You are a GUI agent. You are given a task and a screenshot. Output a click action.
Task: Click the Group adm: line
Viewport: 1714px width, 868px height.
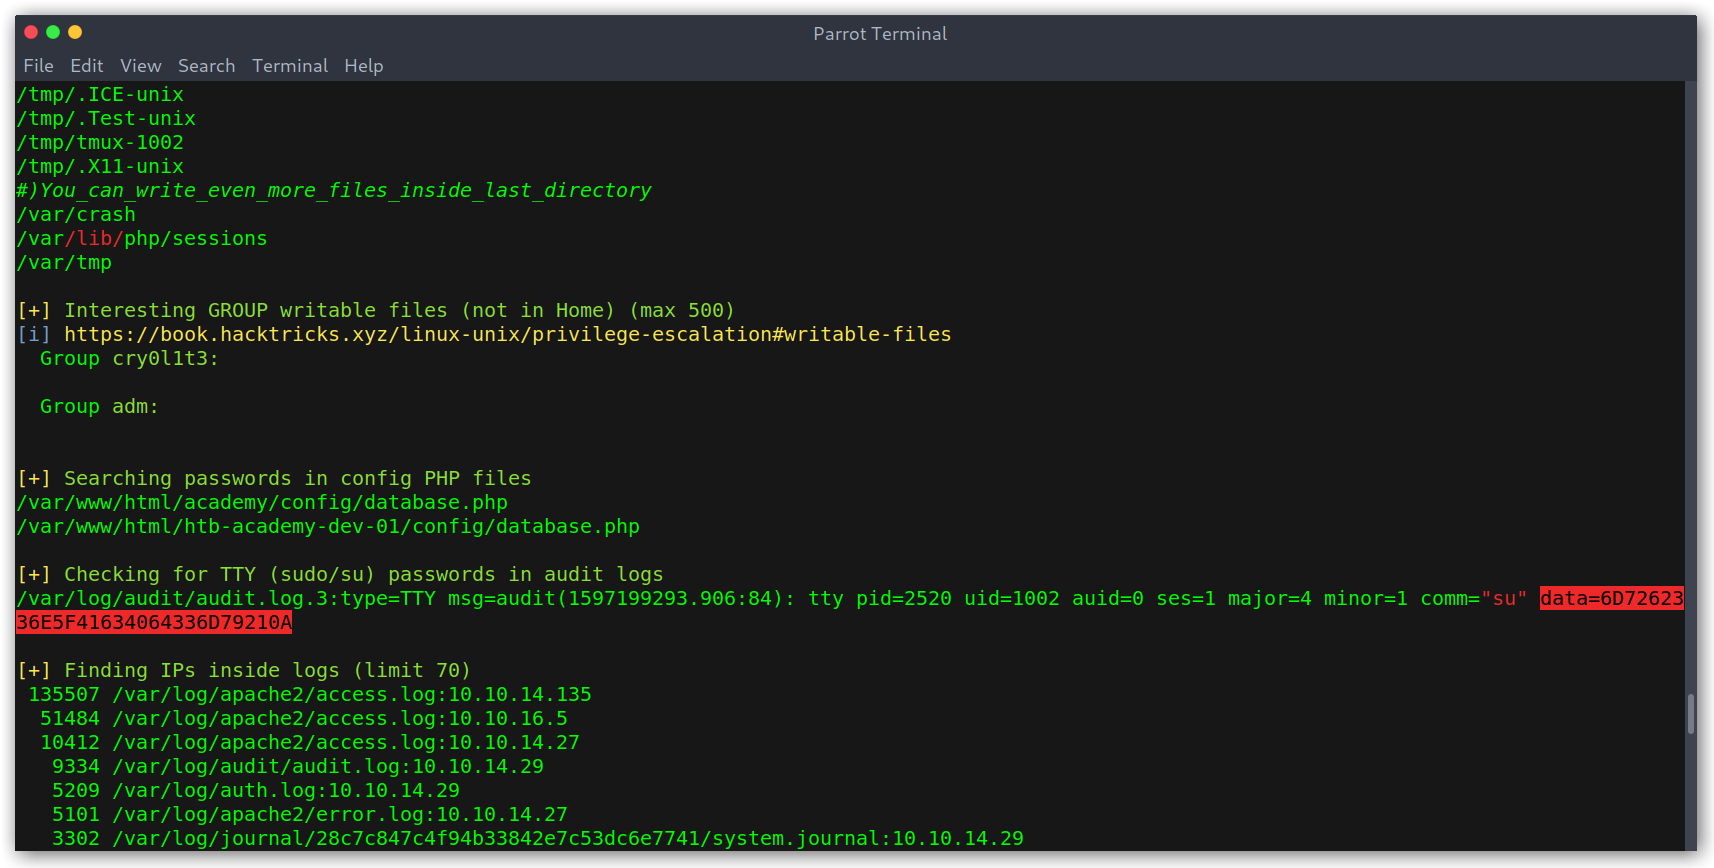coord(99,406)
